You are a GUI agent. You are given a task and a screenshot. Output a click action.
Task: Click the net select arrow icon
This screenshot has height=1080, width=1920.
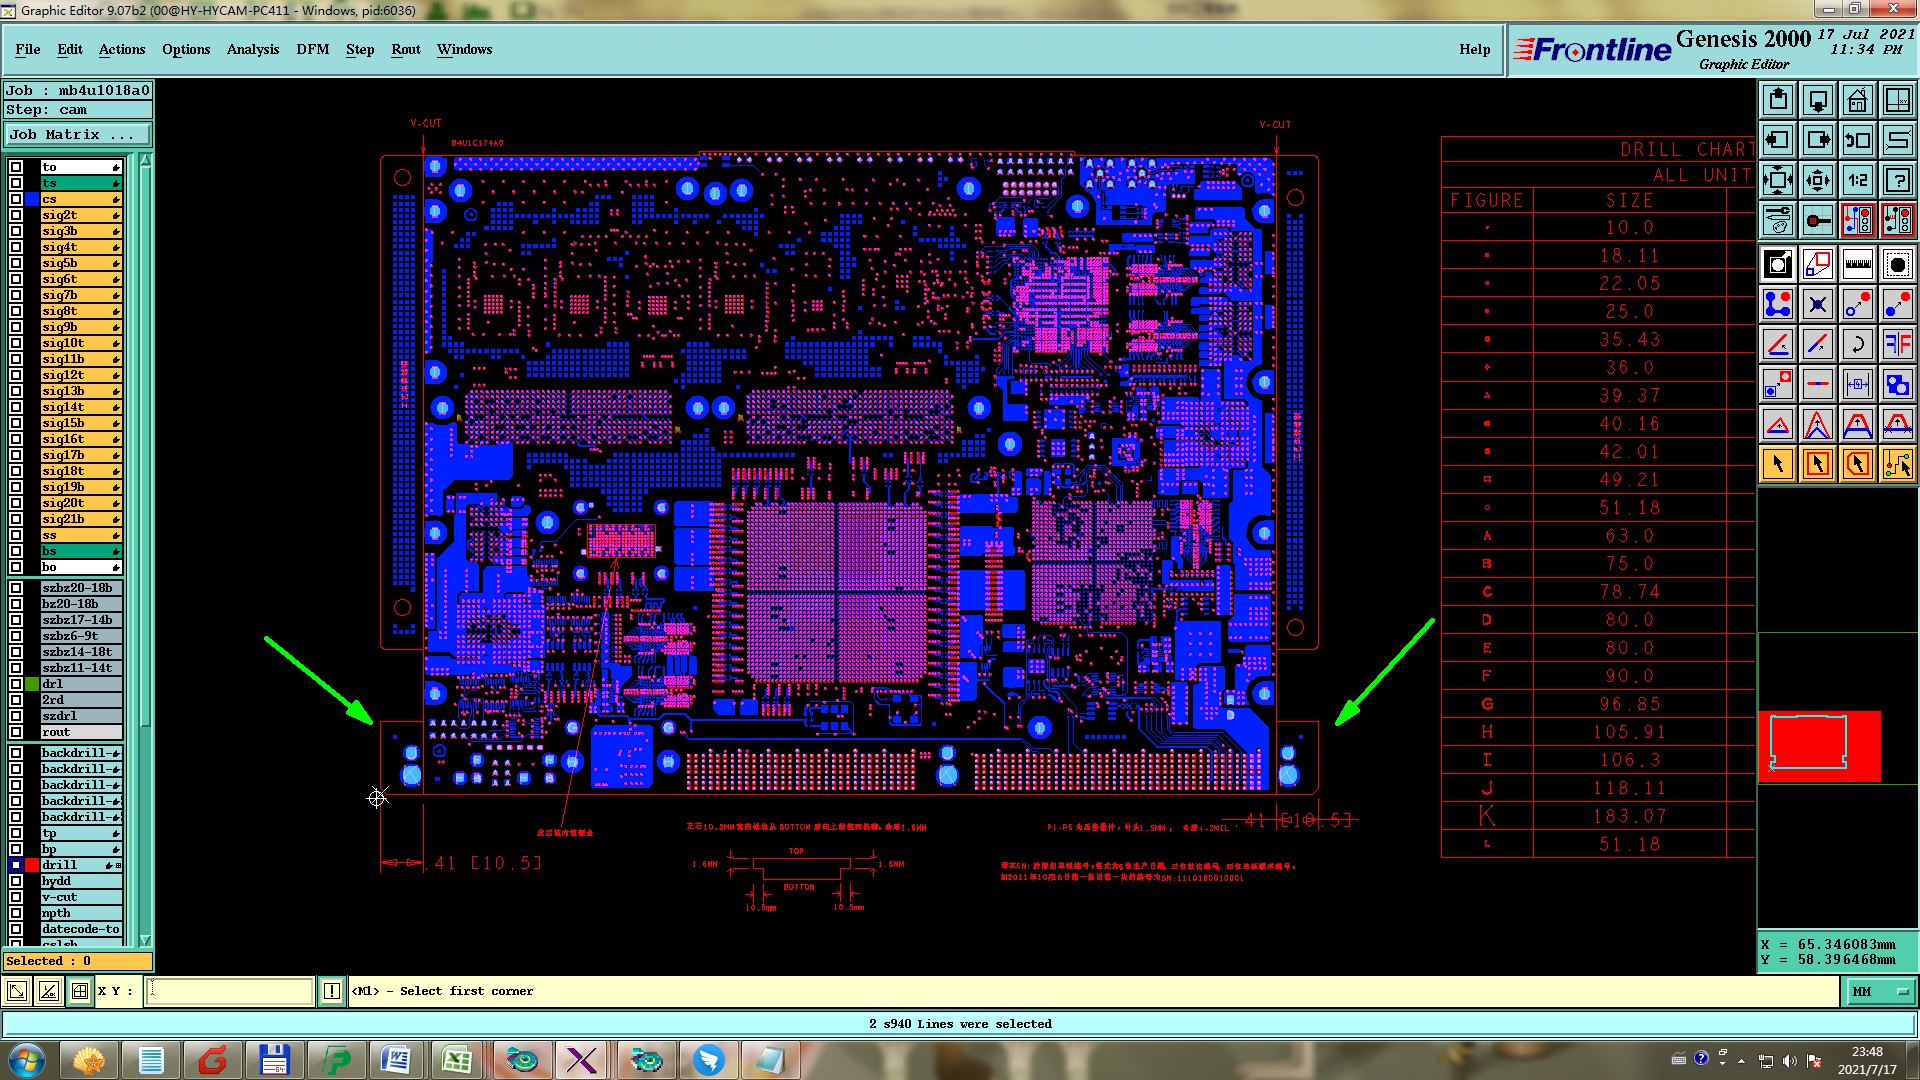coord(1897,464)
